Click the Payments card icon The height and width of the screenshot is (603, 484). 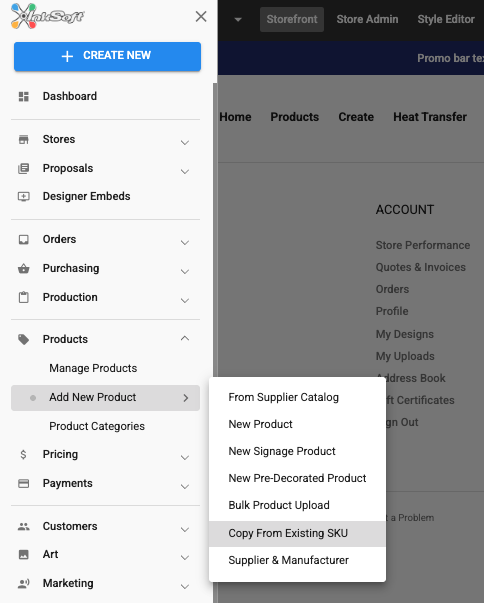coord(24,483)
